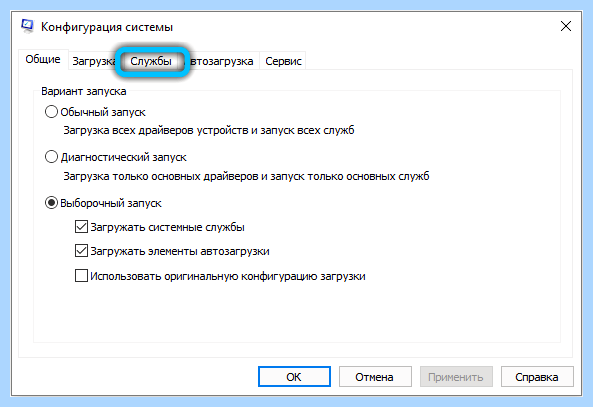Close the Конфигурация системы dialog
The image size is (593, 407).
(566, 26)
